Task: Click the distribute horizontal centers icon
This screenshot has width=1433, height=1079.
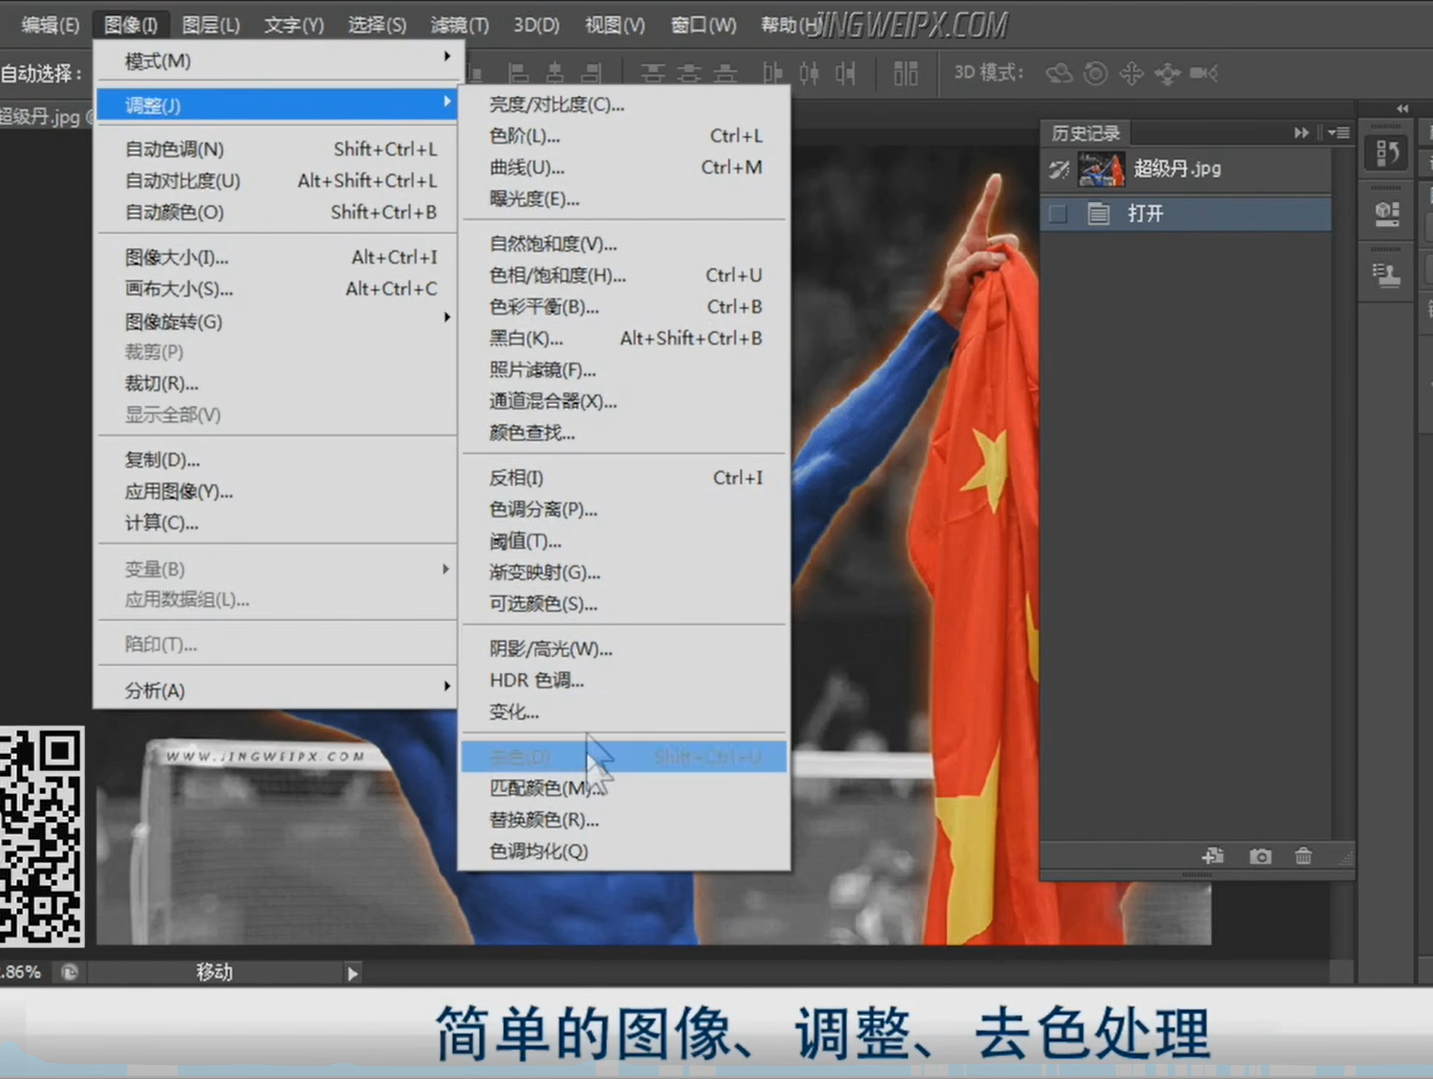Action: pyautogui.click(x=809, y=73)
